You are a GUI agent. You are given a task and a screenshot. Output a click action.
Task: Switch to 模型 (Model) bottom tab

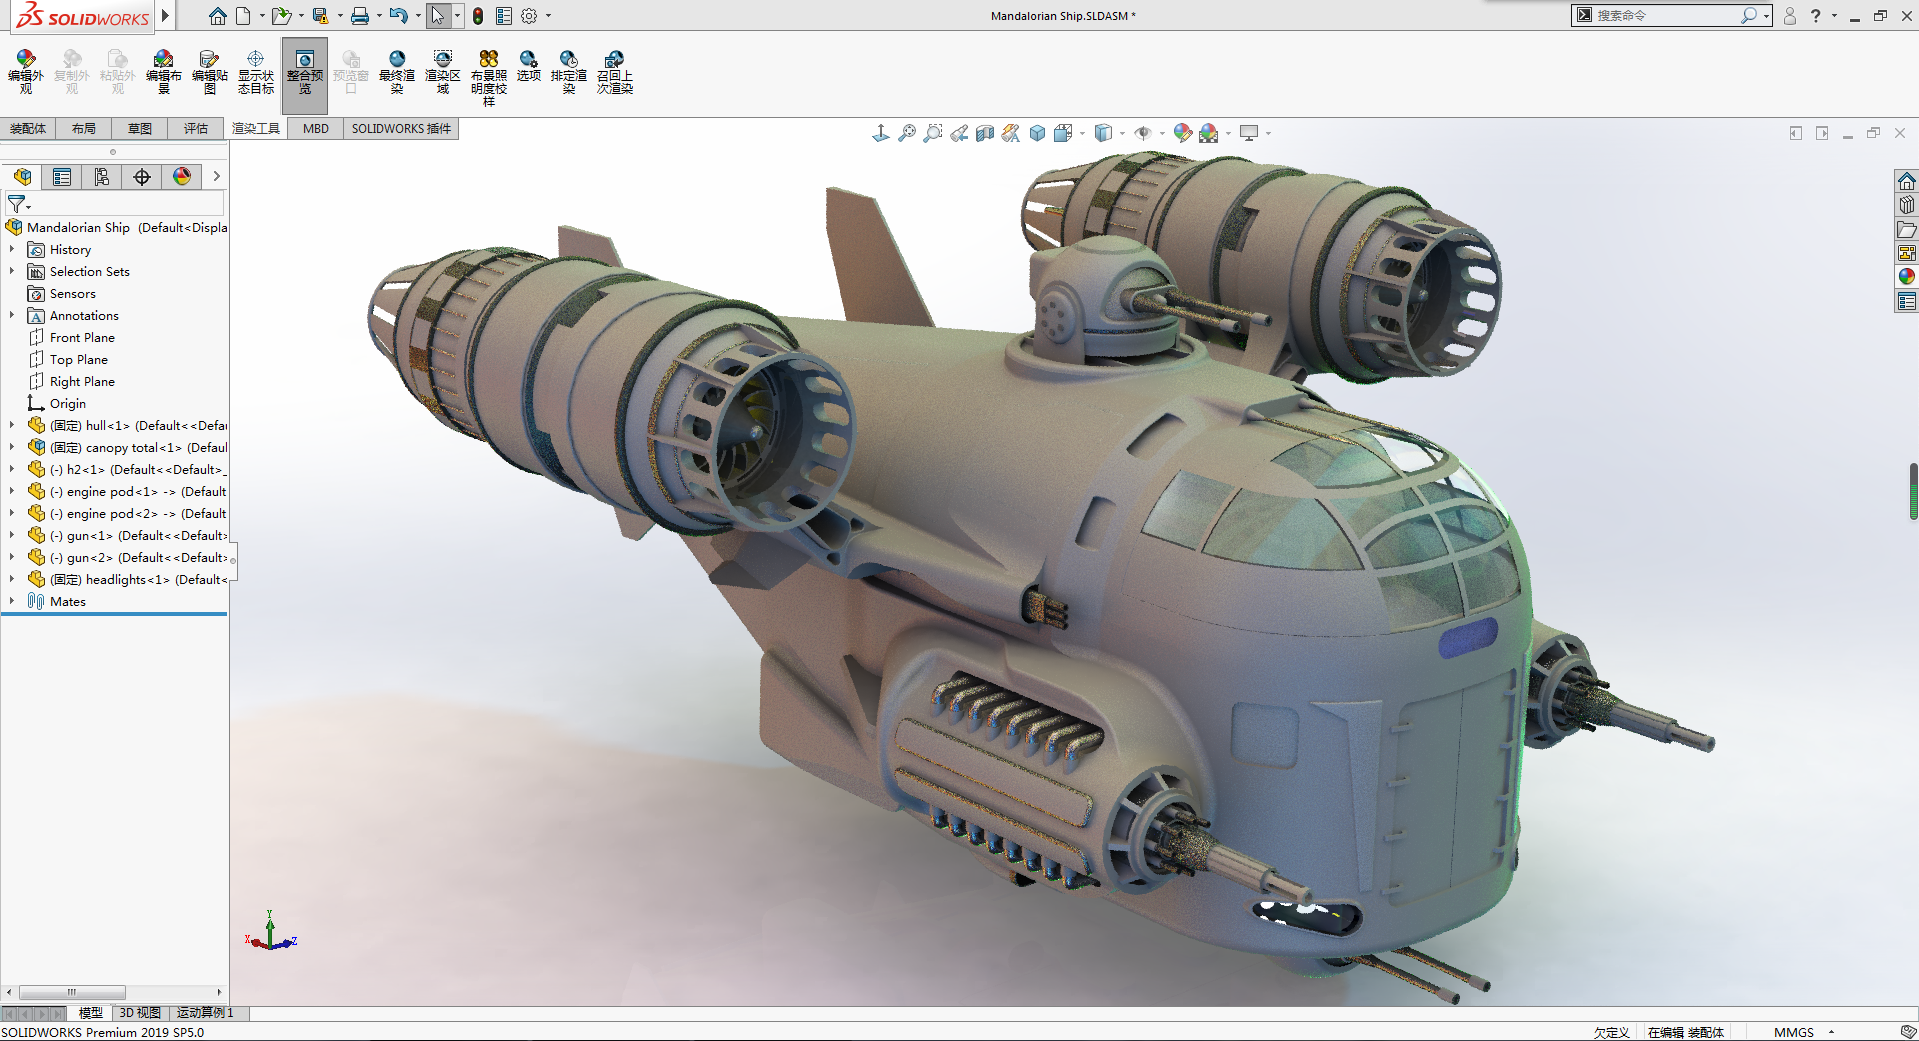click(x=91, y=1013)
